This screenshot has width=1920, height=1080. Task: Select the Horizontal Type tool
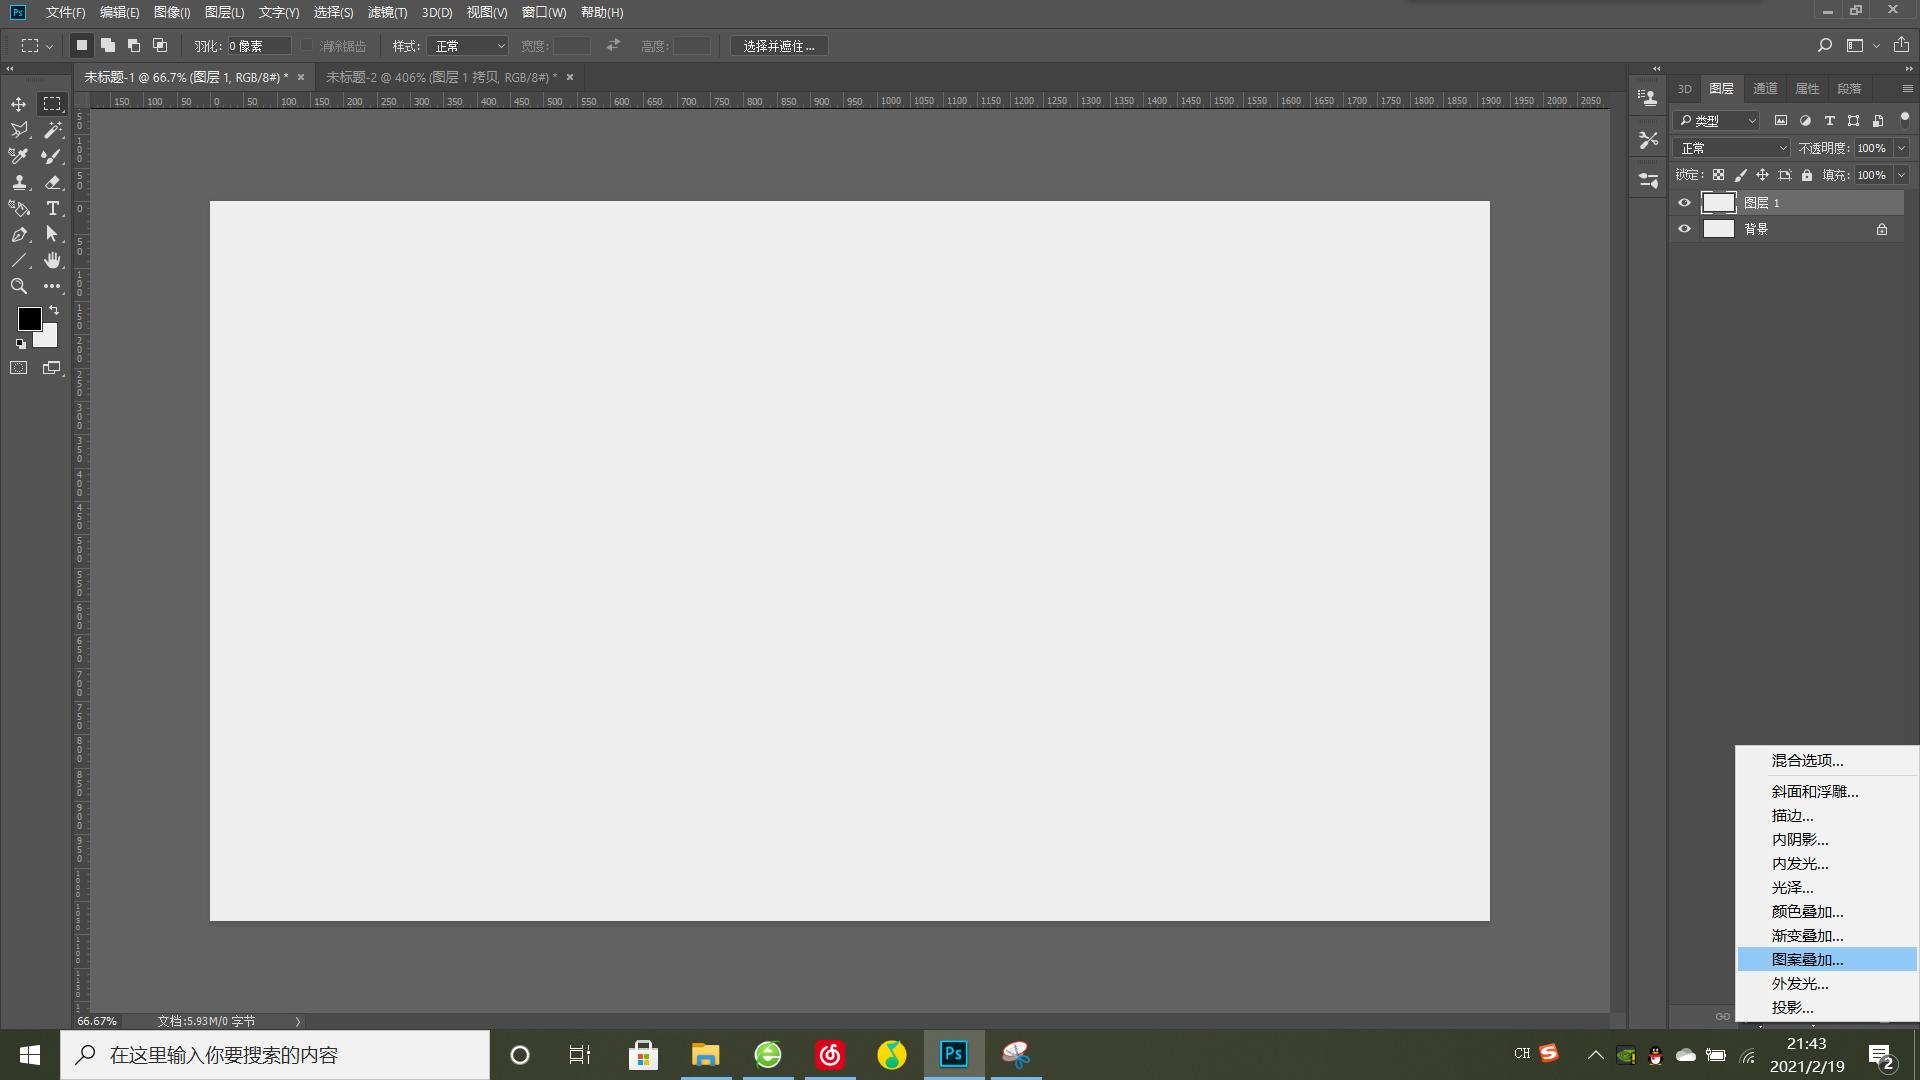coord(52,208)
